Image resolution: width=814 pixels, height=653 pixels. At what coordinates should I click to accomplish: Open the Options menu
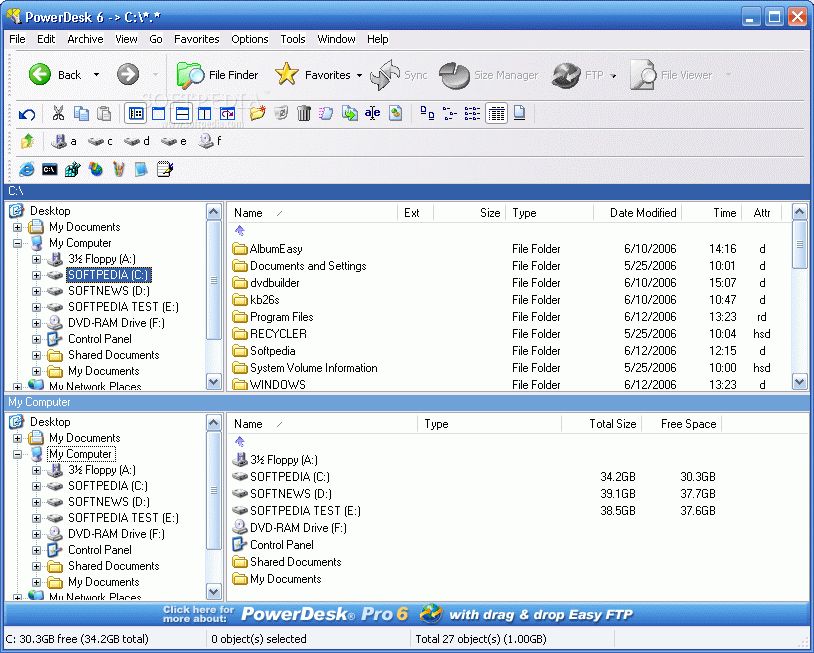(250, 39)
